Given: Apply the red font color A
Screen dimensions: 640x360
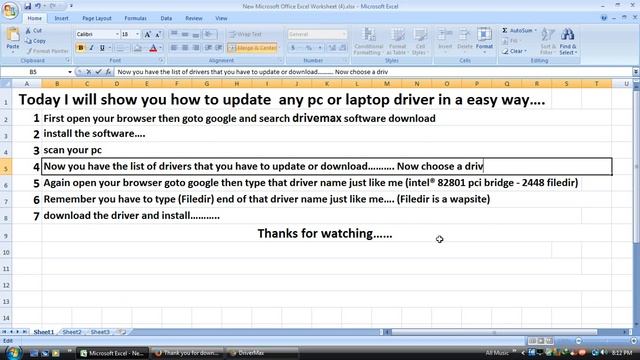Looking at the screenshot, I should point(153,48).
